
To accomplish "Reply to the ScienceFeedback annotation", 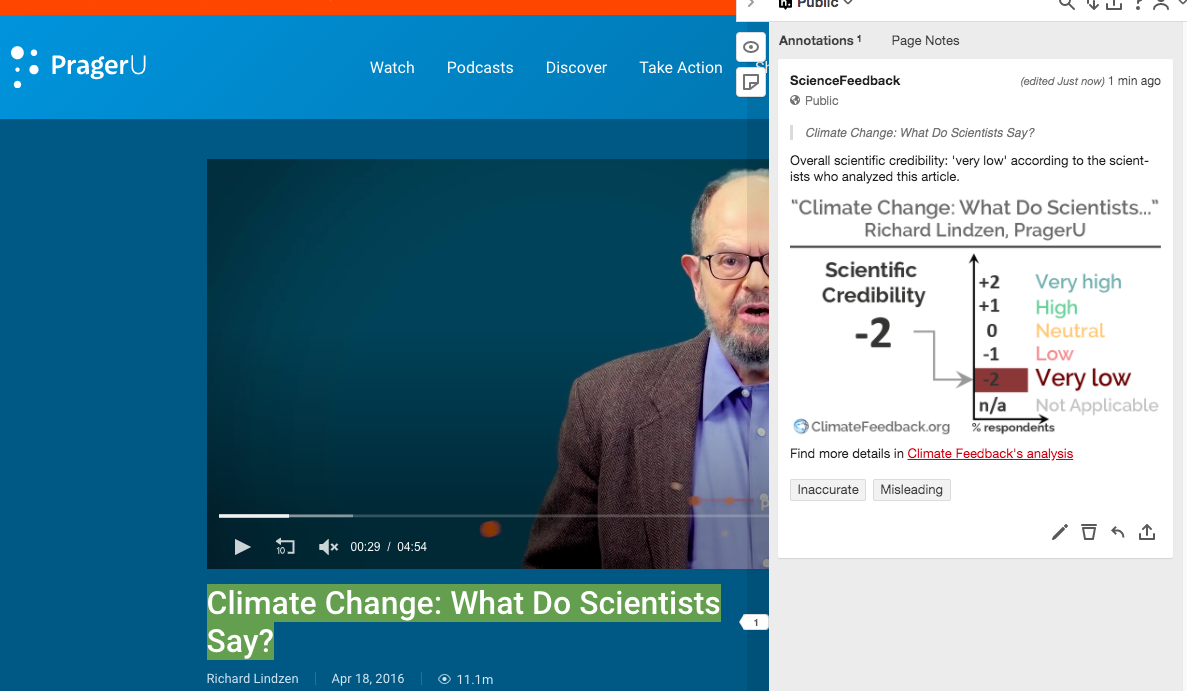I will click(1117, 532).
